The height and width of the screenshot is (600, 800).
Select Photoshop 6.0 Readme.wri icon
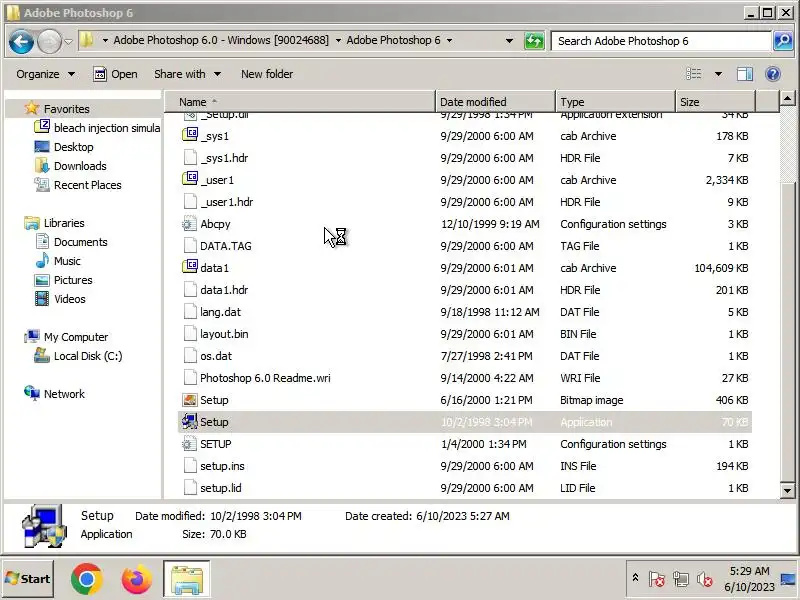coord(190,378)
